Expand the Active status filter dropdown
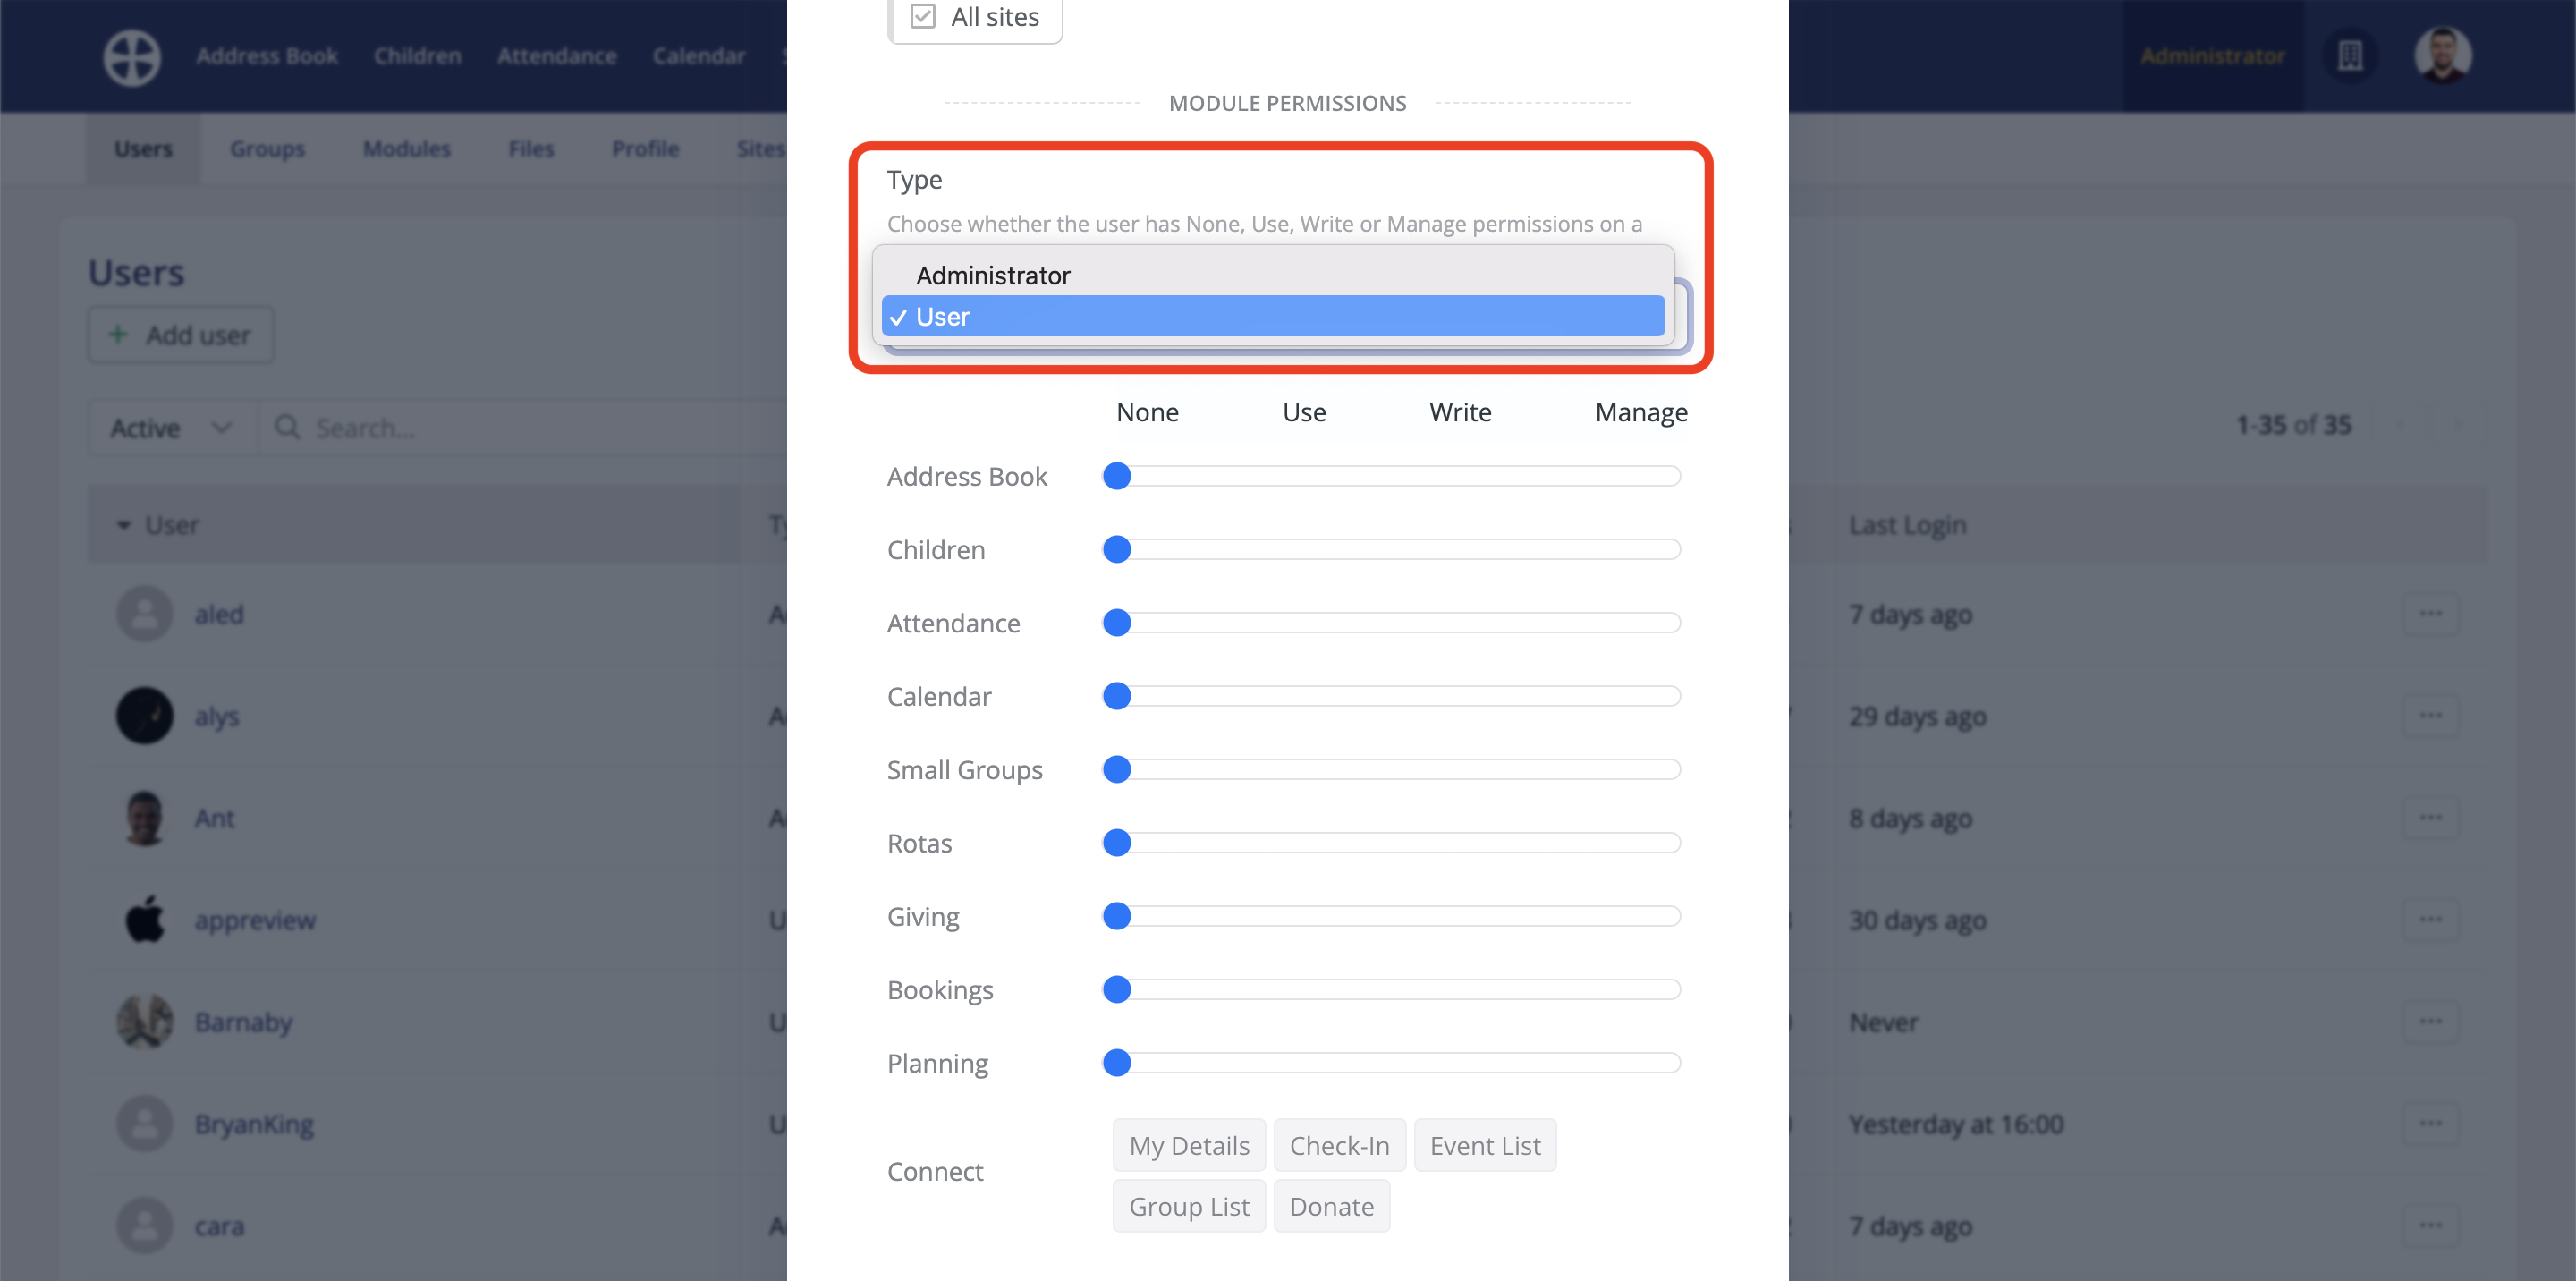 coord(172,427)
